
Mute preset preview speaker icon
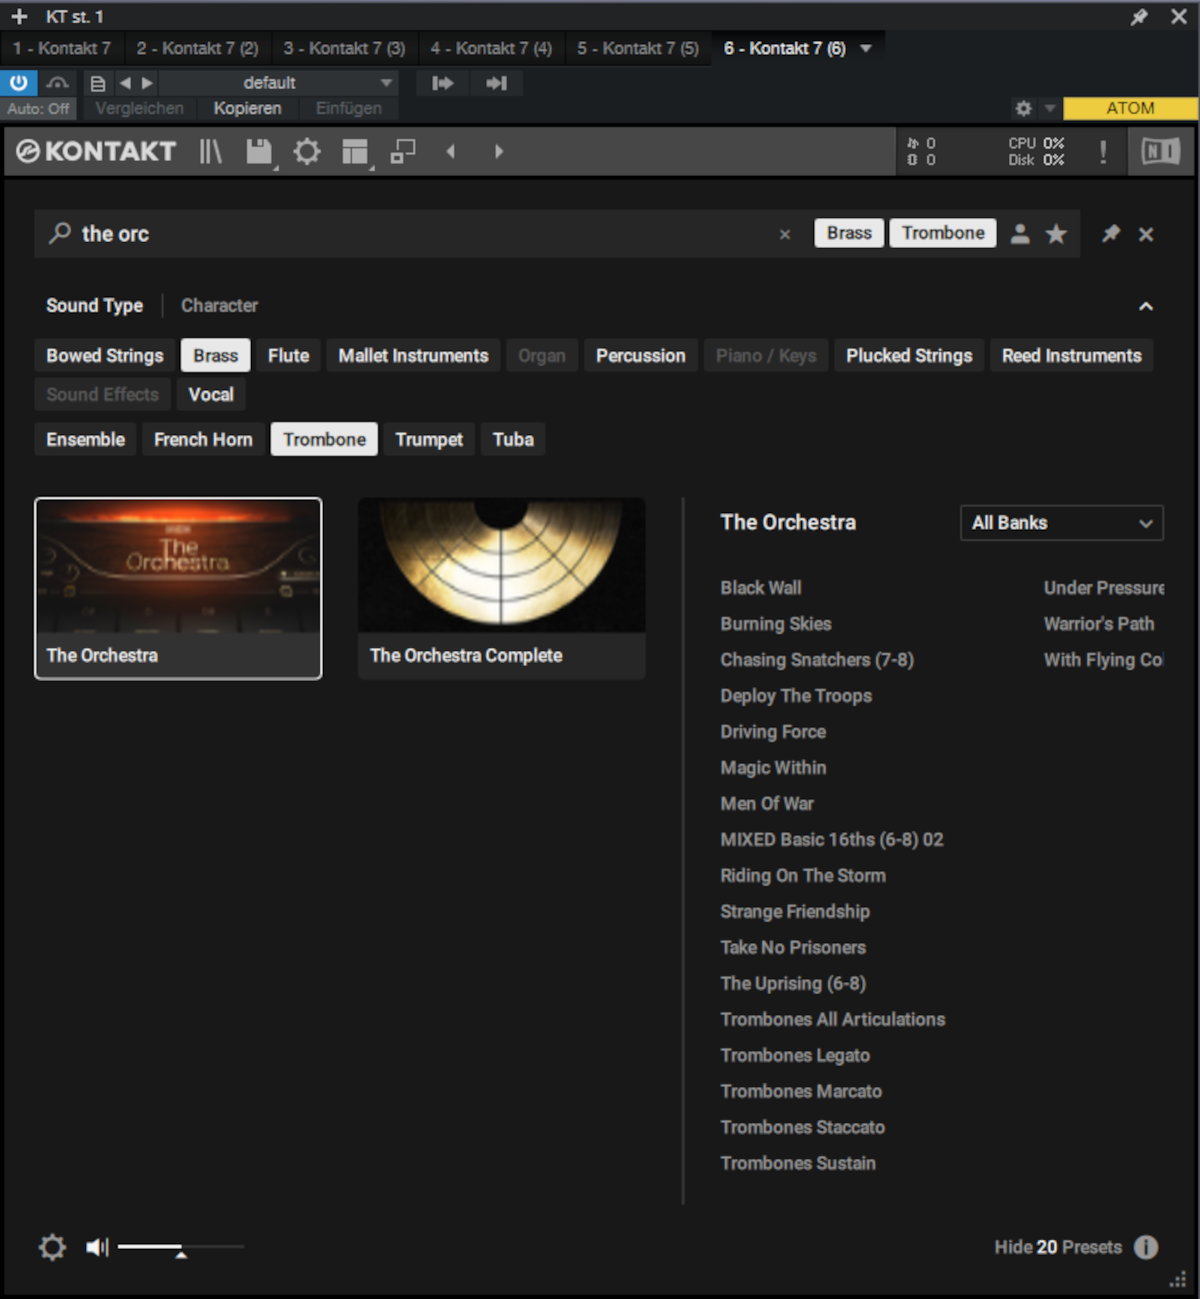tap(97, 1247)
